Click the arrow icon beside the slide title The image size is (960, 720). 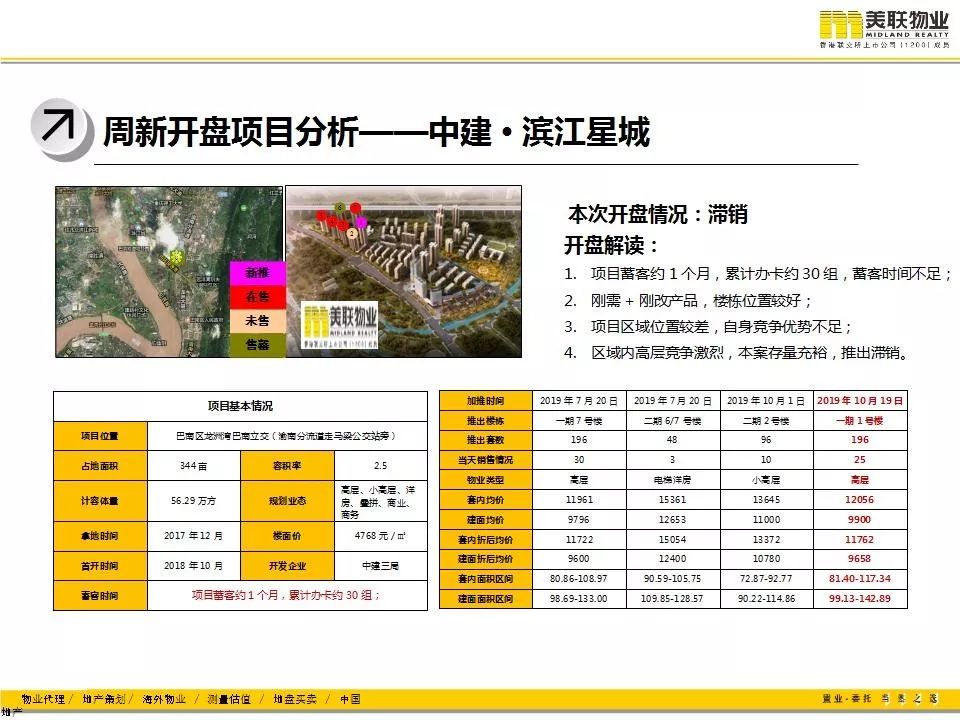click(x=61, y=129)
